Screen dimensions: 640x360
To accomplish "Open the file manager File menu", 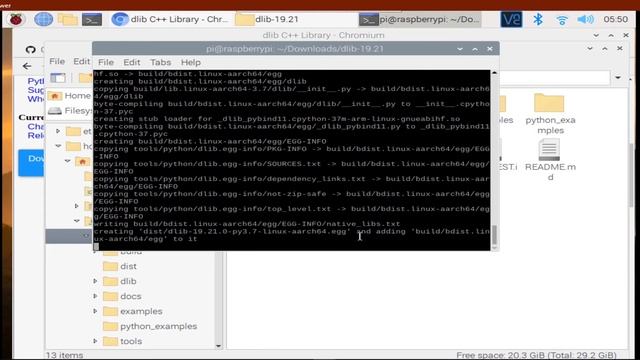I will (x=57, y=61).
